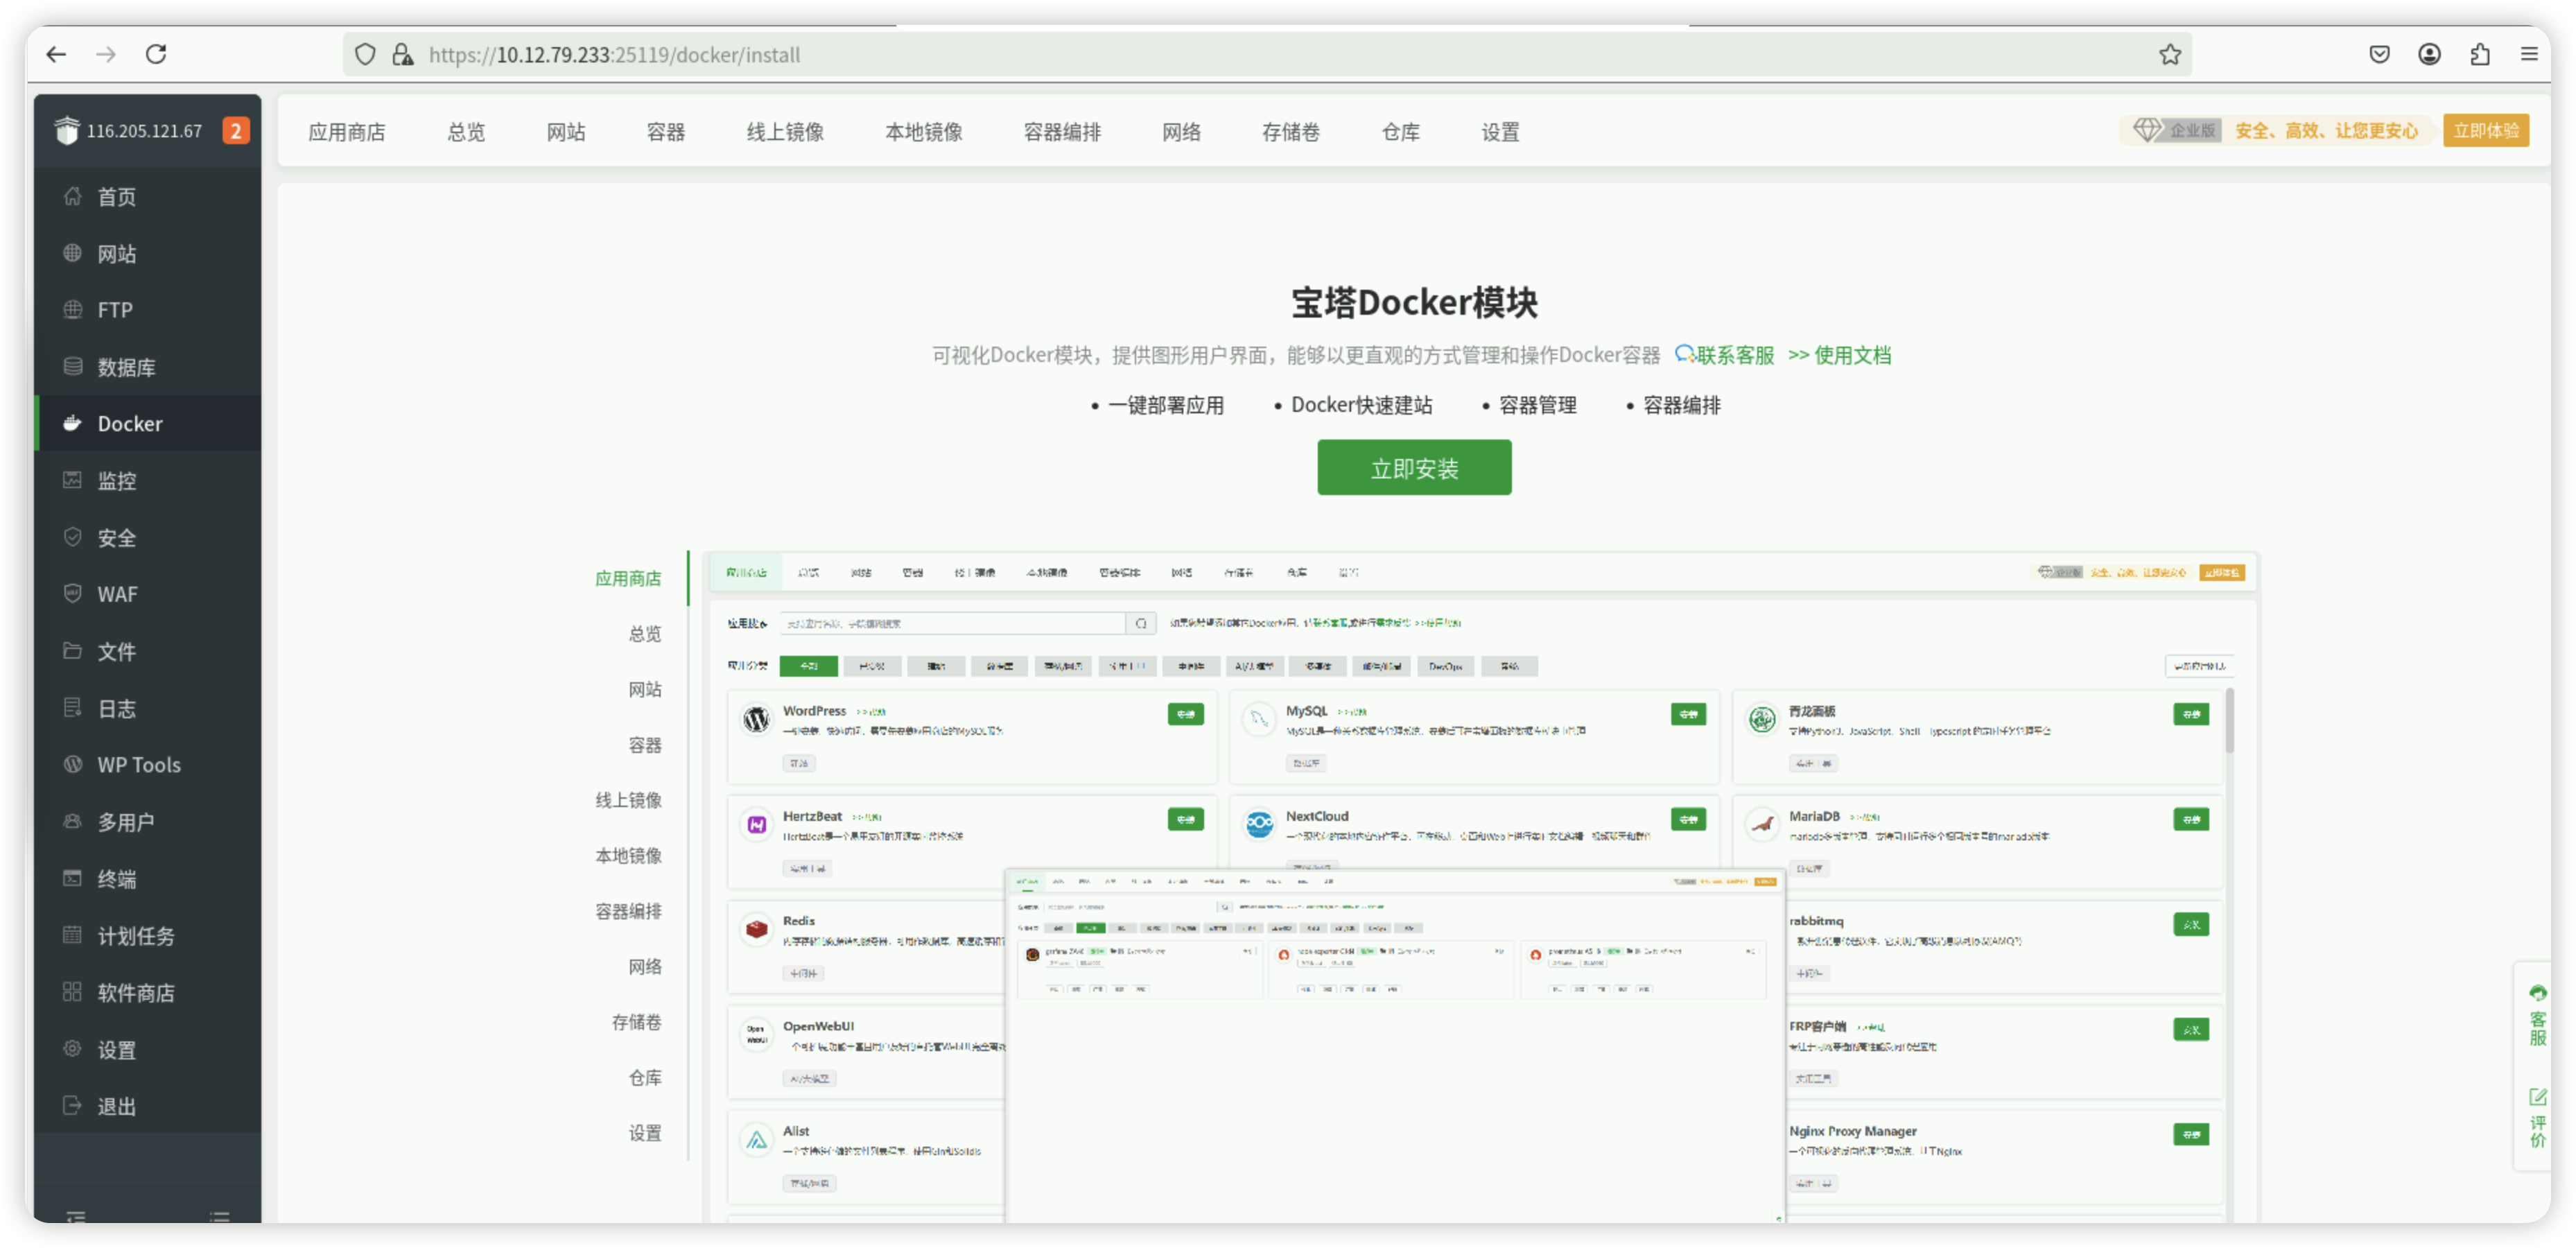
Task: Open WP Tools in the sidebar
Action: point(147,765)
